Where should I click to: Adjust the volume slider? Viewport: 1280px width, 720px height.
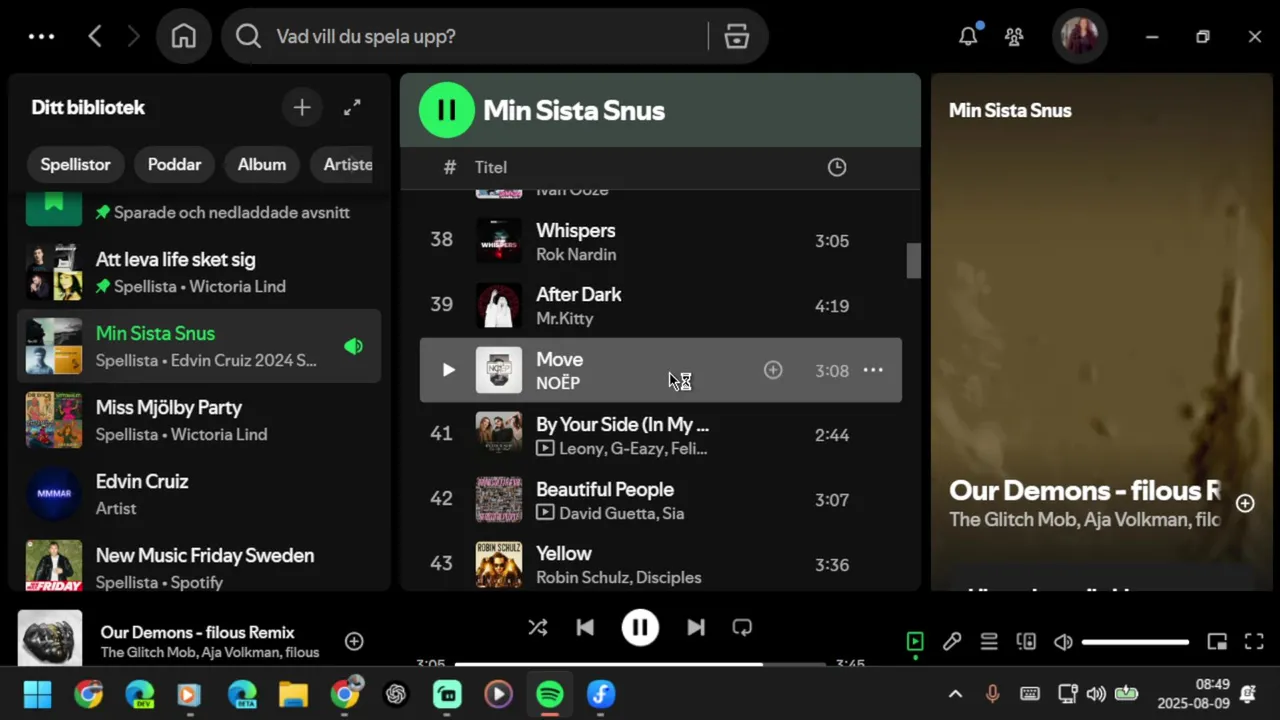pyautogui.click(x=1135, y=642)
